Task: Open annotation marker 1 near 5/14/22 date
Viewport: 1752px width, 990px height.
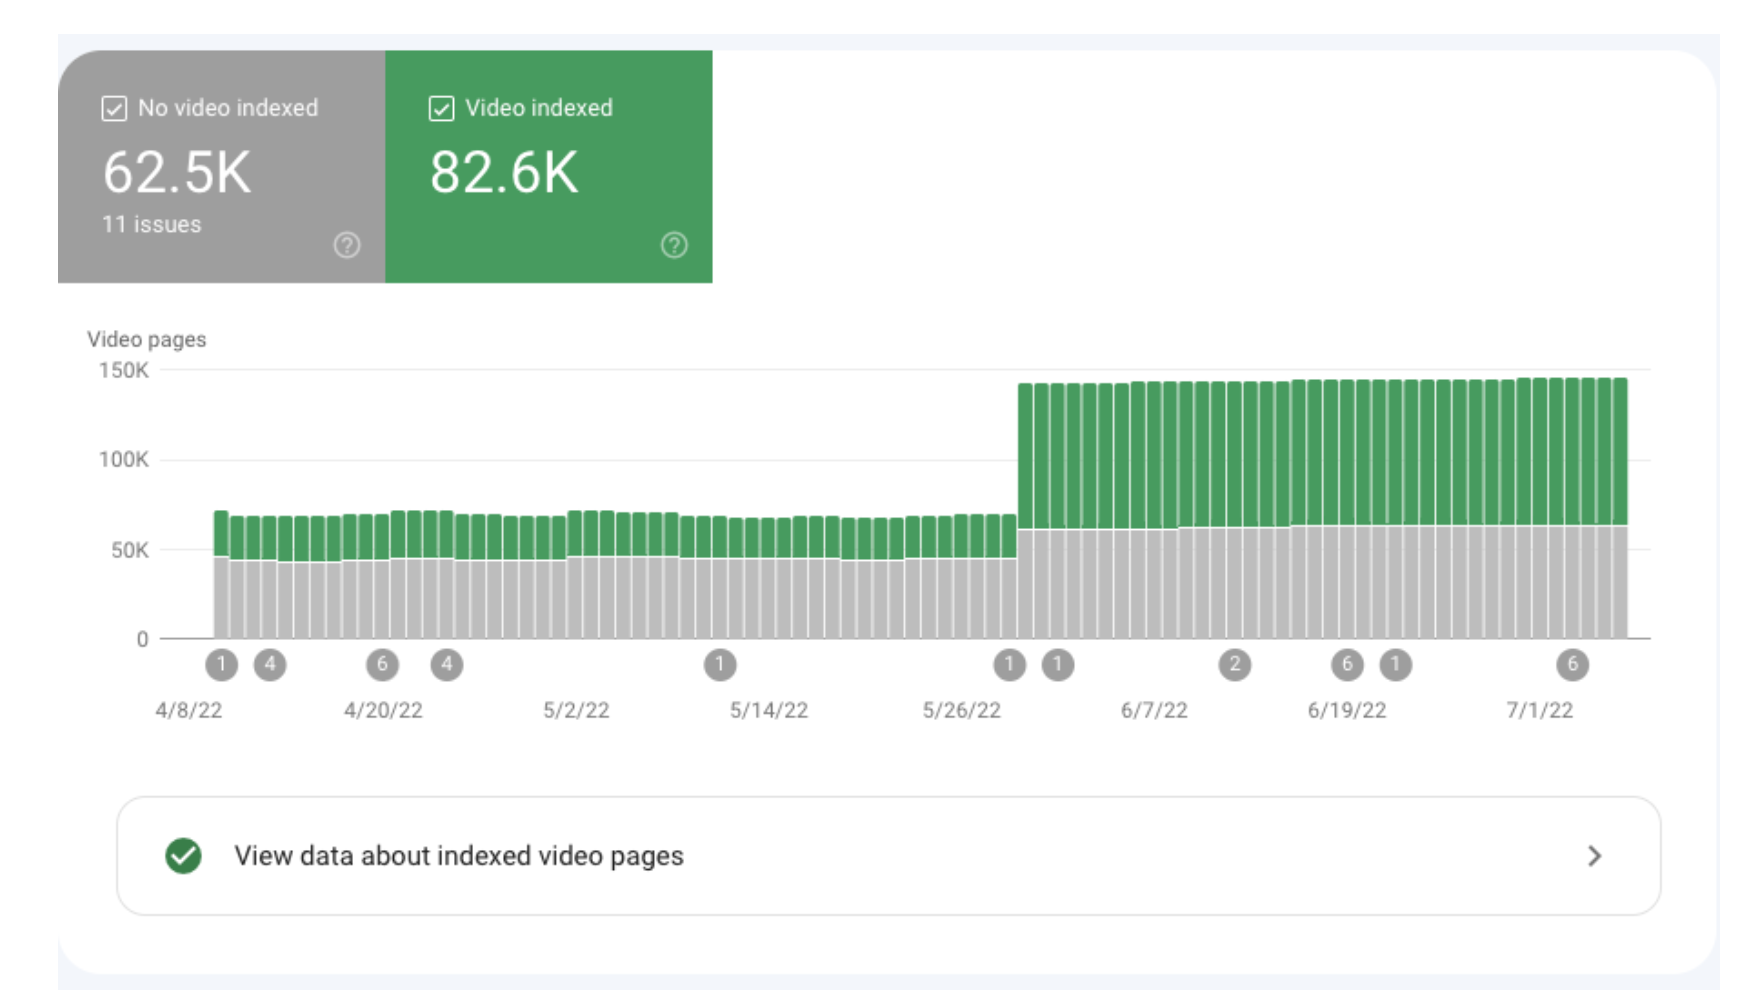Action: [719, 664]
